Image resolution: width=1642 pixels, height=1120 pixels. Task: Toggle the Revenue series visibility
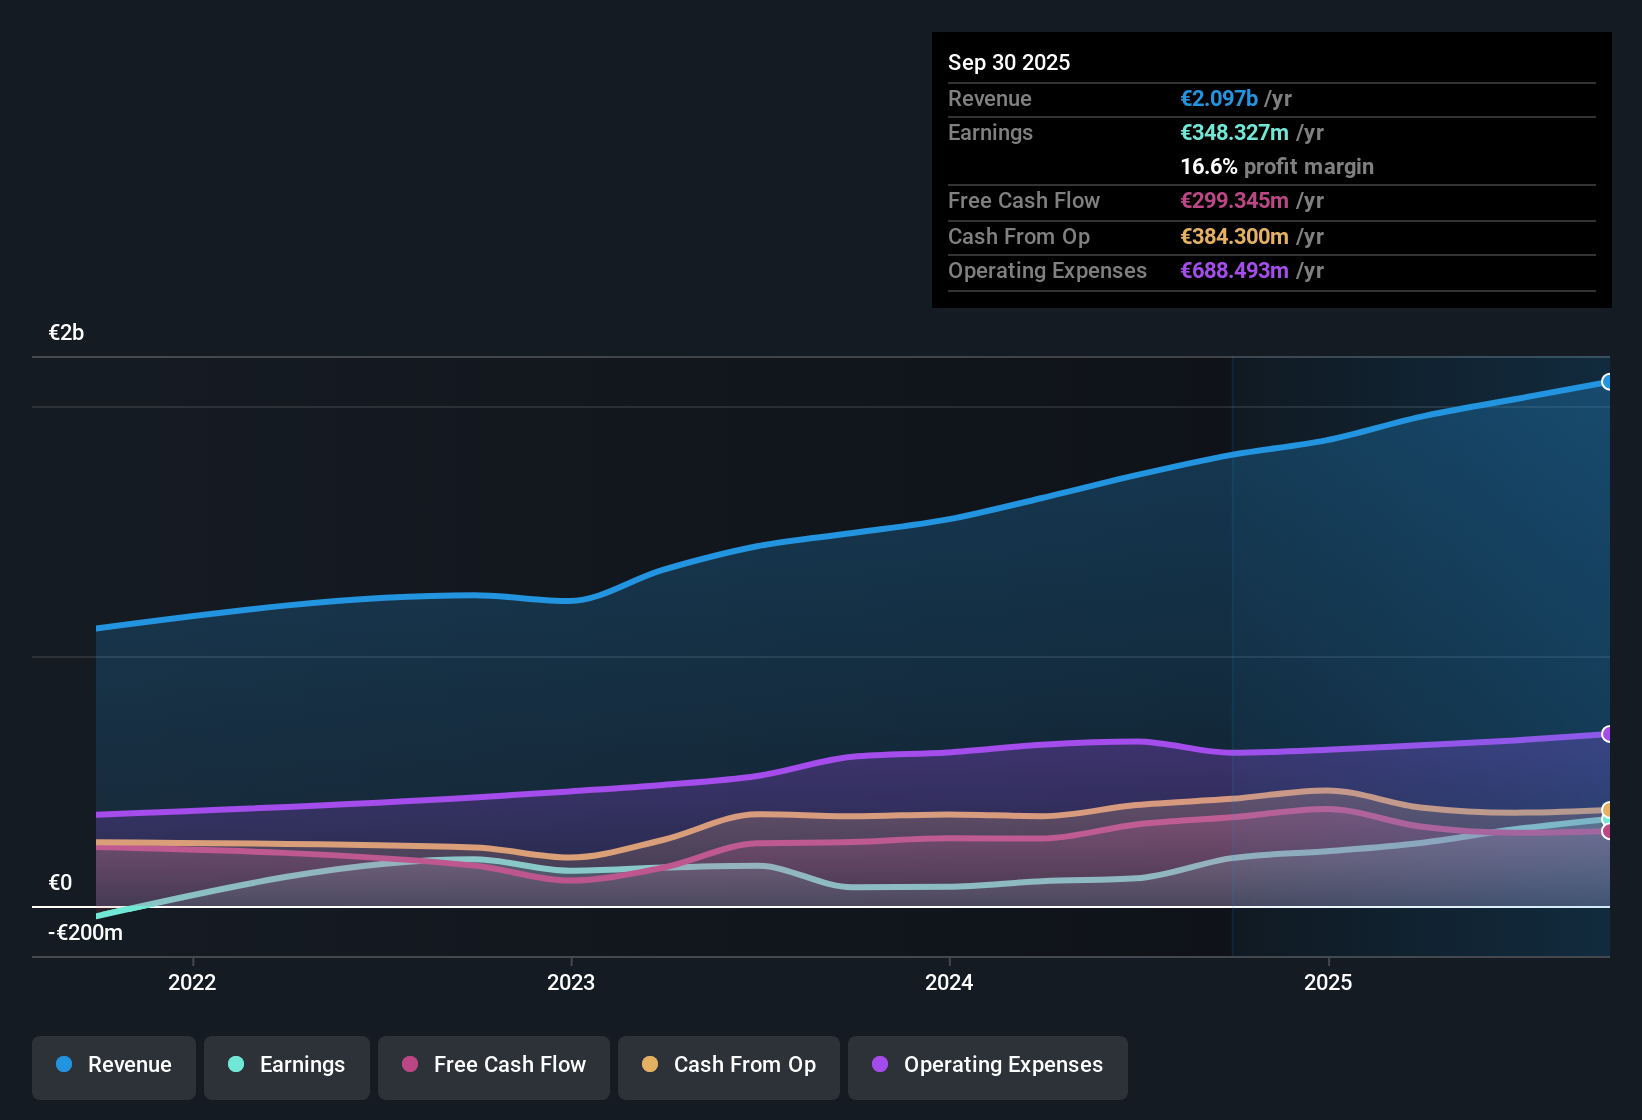coord(113,1065)
